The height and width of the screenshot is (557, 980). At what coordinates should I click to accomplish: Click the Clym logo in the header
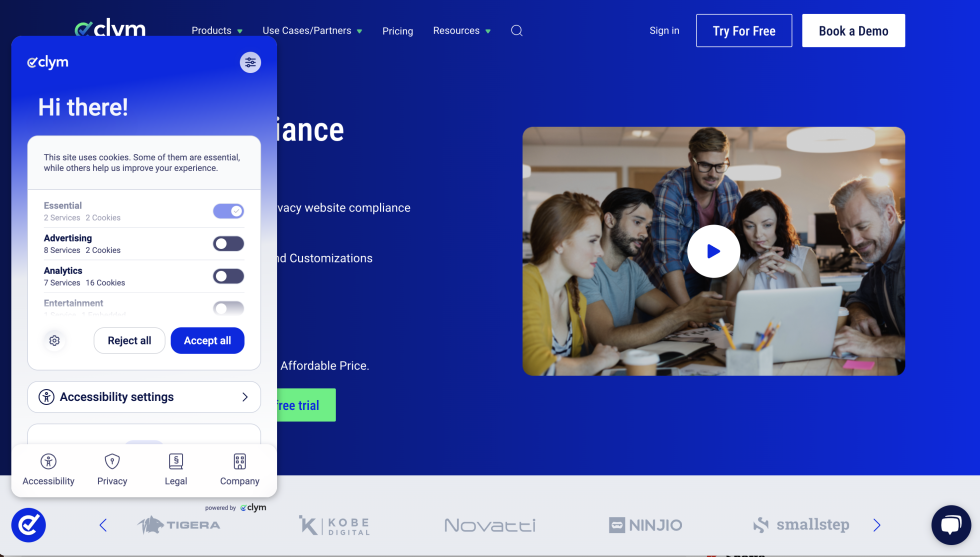coord(111,29)
